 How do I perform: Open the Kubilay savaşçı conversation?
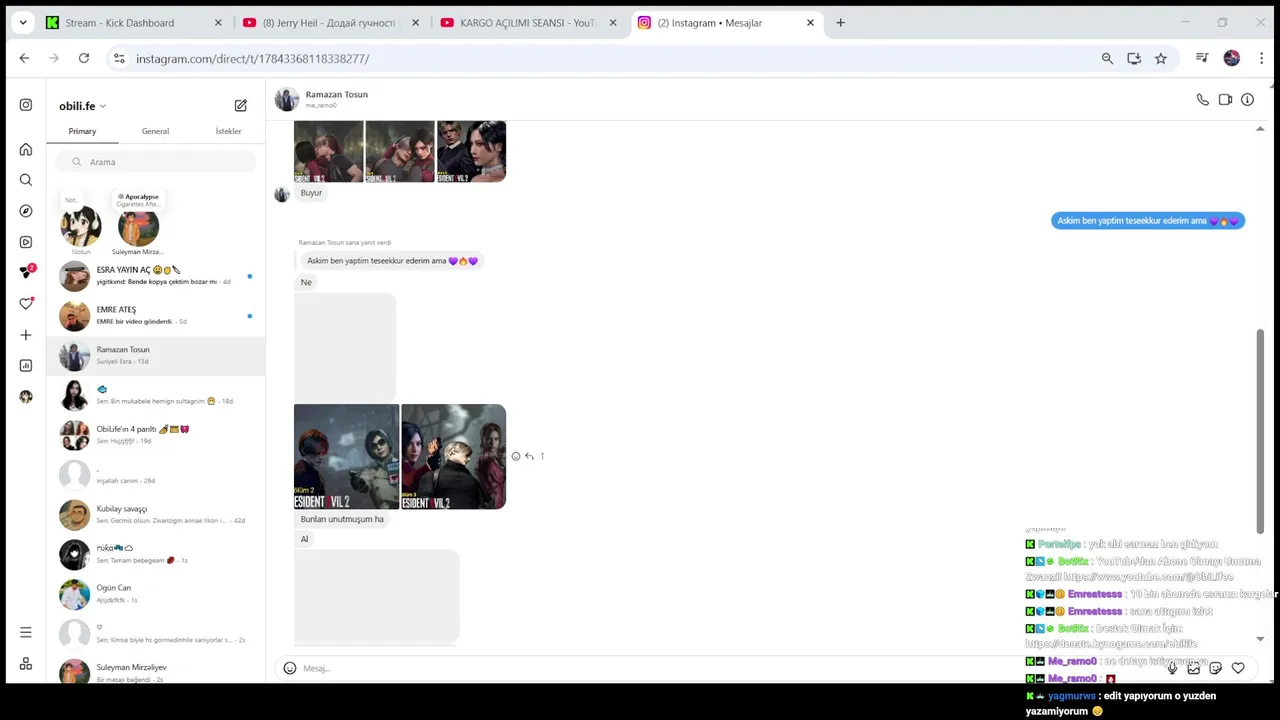156,515
